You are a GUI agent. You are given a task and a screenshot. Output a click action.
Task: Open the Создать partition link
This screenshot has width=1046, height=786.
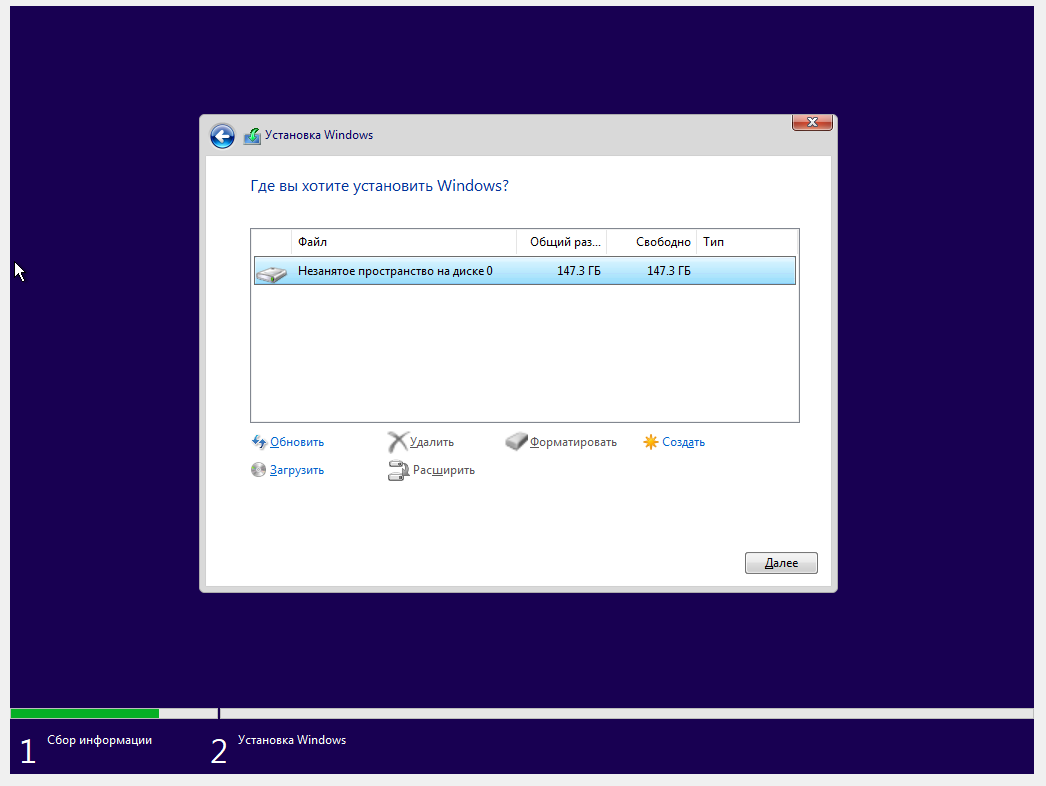click(x=683, y=442)
